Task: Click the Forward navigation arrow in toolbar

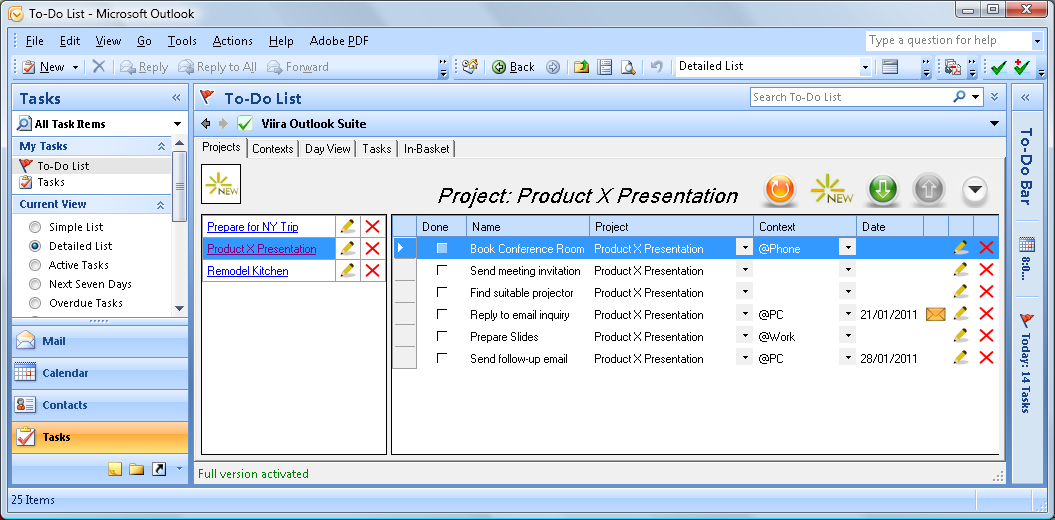Action: click(553, 67)
